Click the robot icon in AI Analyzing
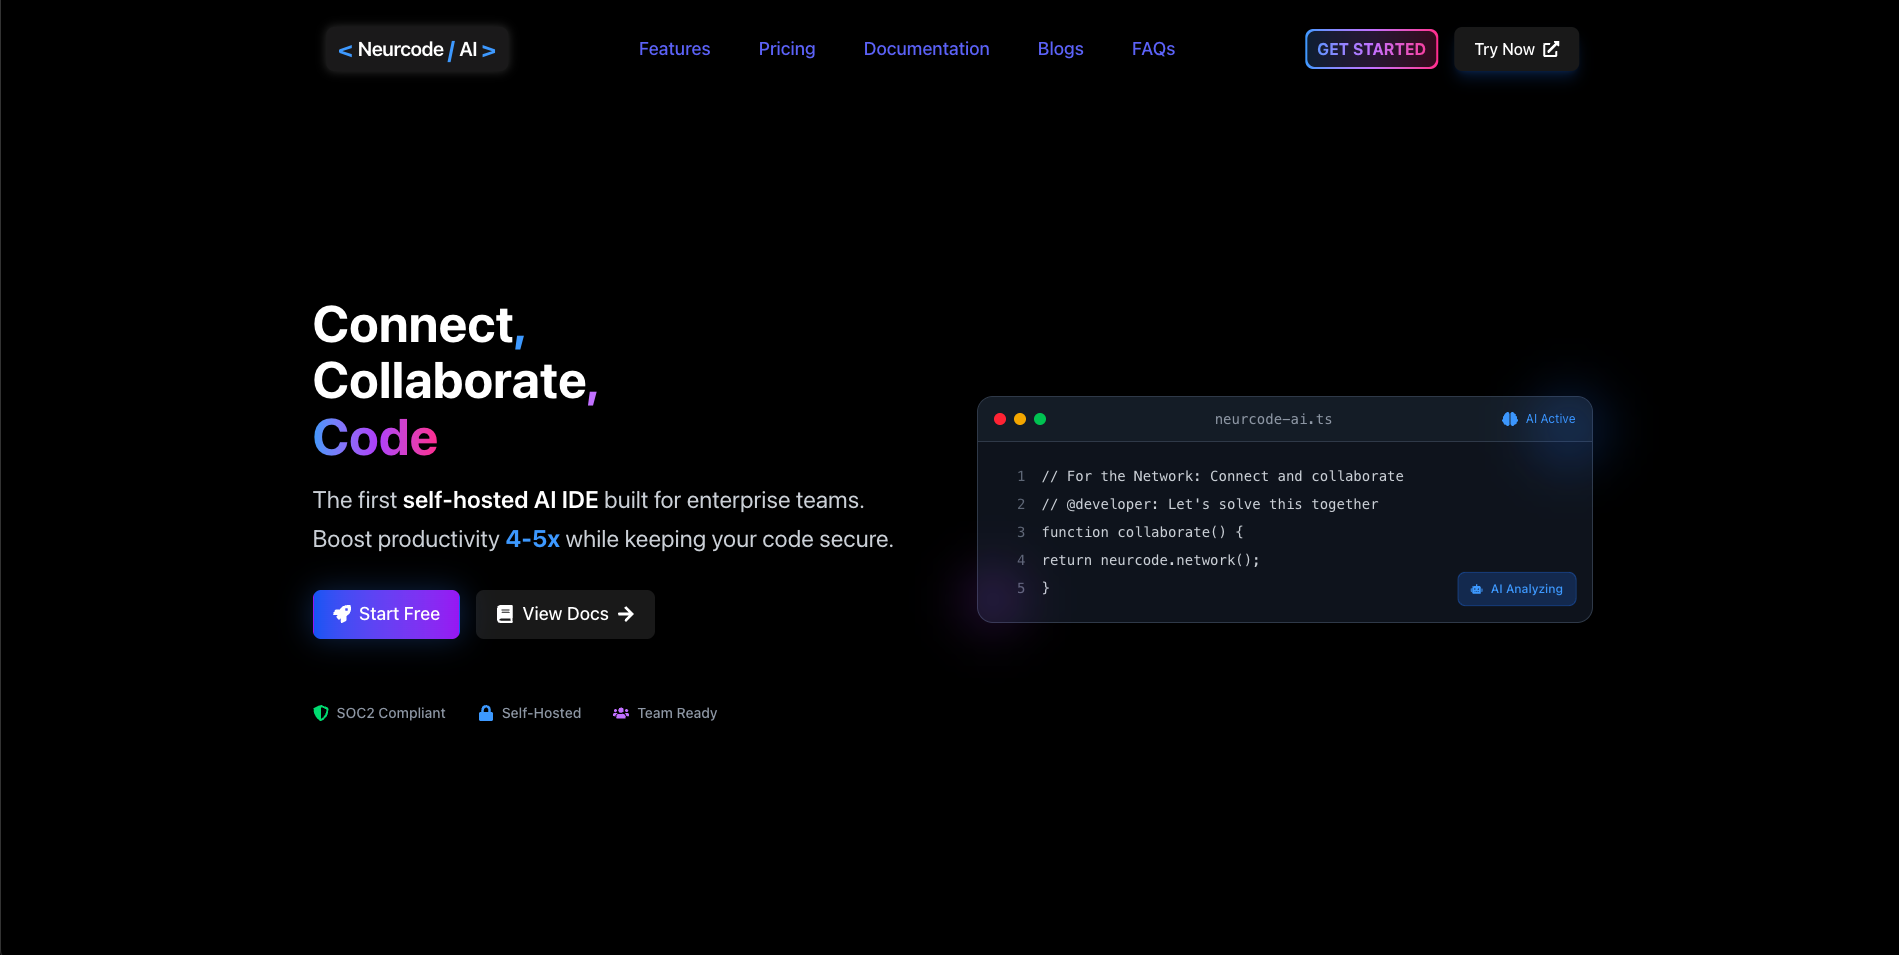The width and height of the screenshot is (1899, 955). click(1477, 589)
